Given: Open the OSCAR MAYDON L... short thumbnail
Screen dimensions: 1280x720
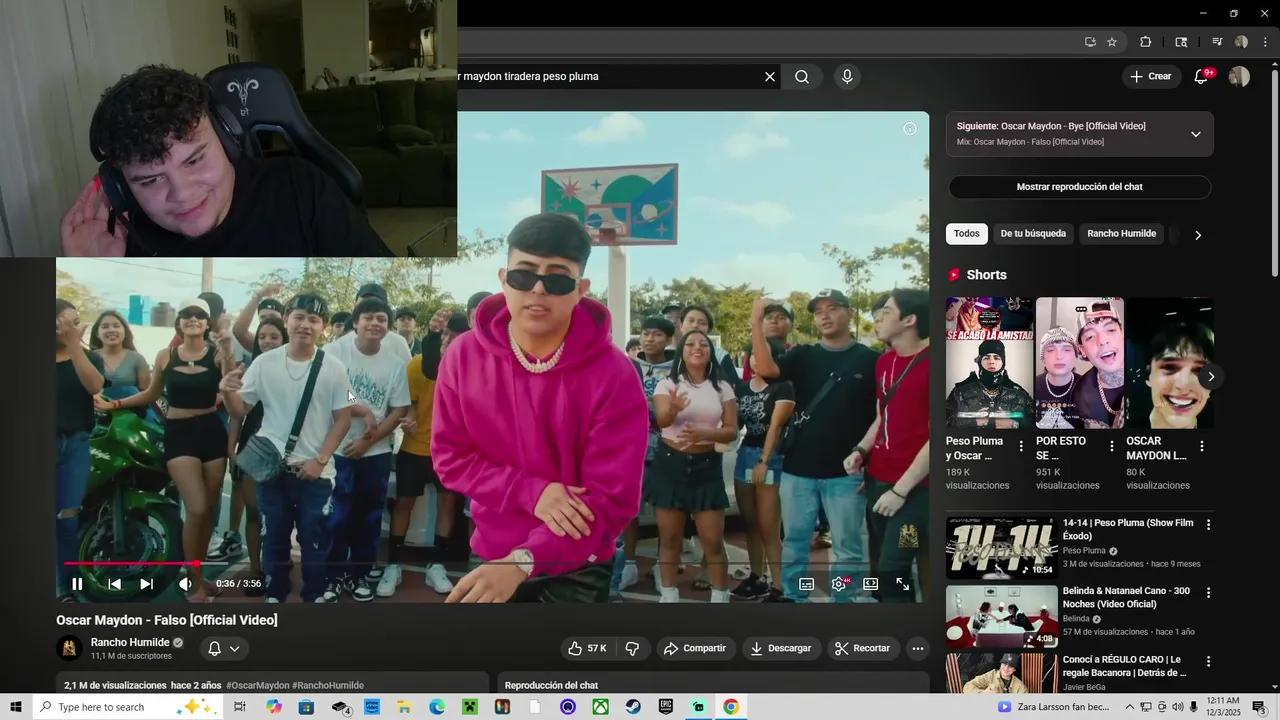Looking at the screenshot, I should [x=1170, y=363].
